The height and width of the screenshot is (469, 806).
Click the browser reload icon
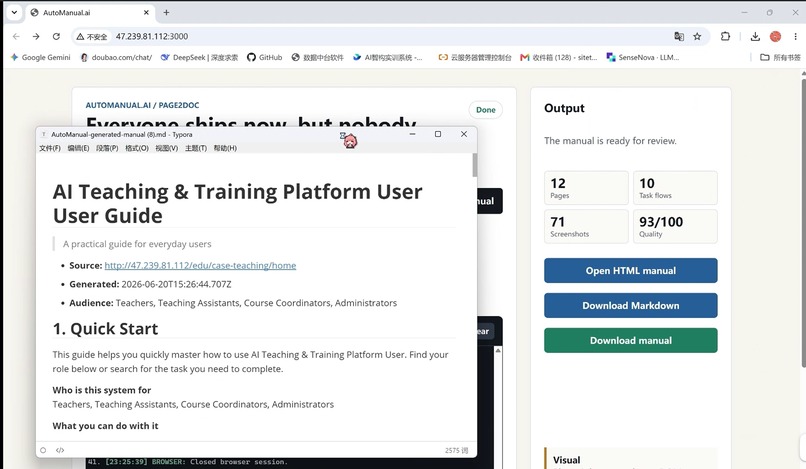coord(57,37)
